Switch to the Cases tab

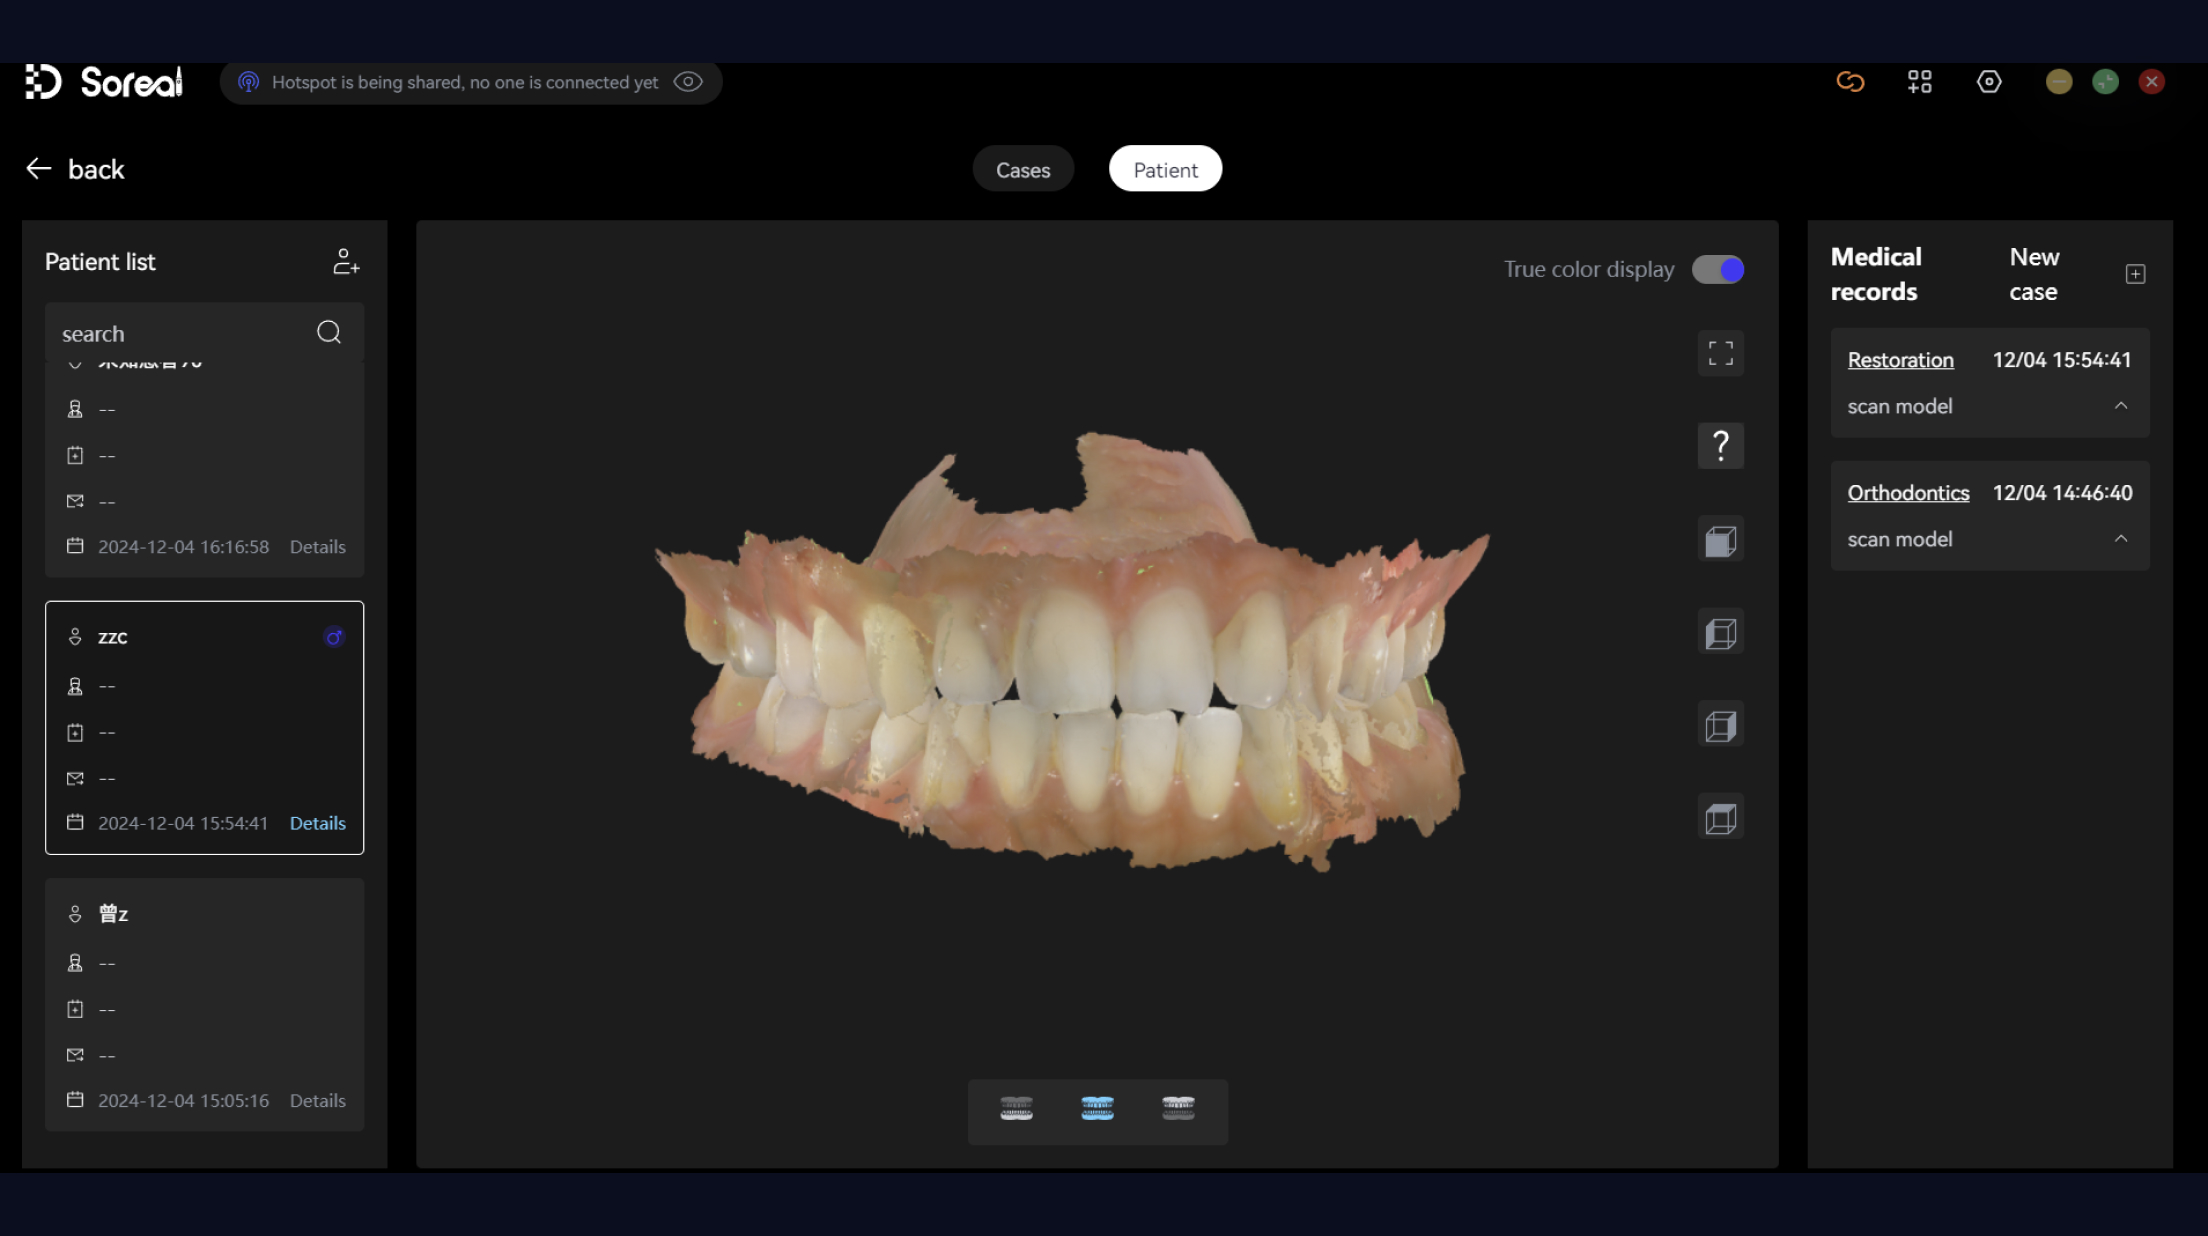[x=1022, y=168]
